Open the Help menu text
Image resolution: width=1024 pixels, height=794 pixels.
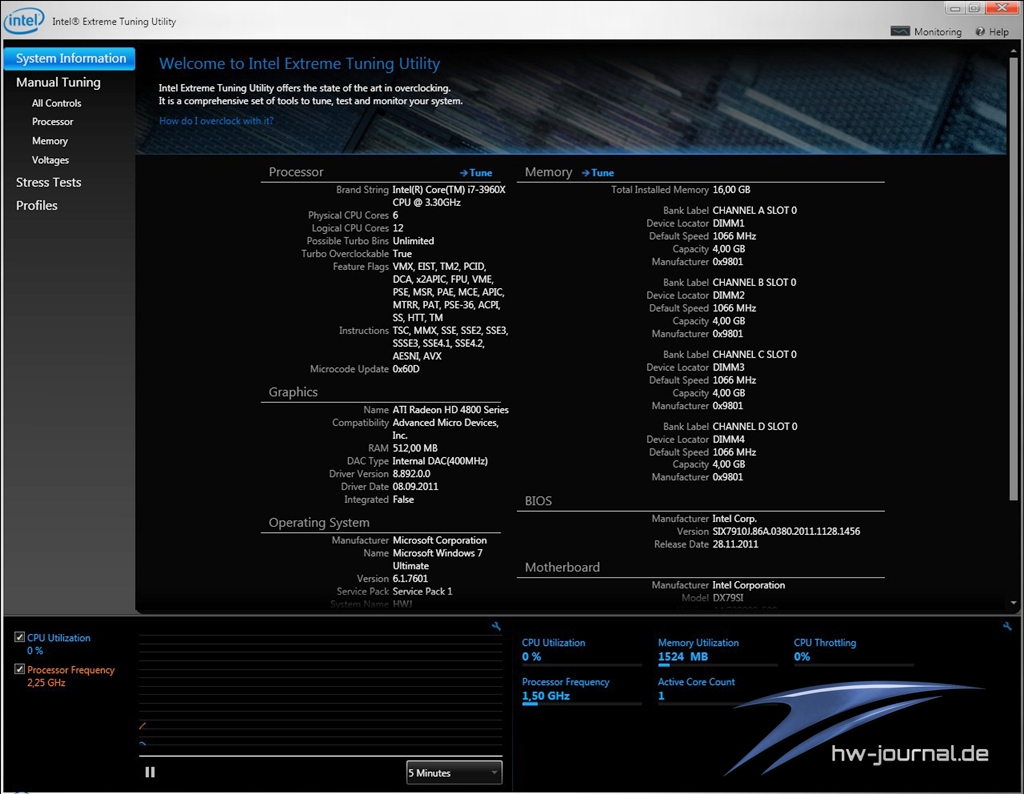pos(999,32)
